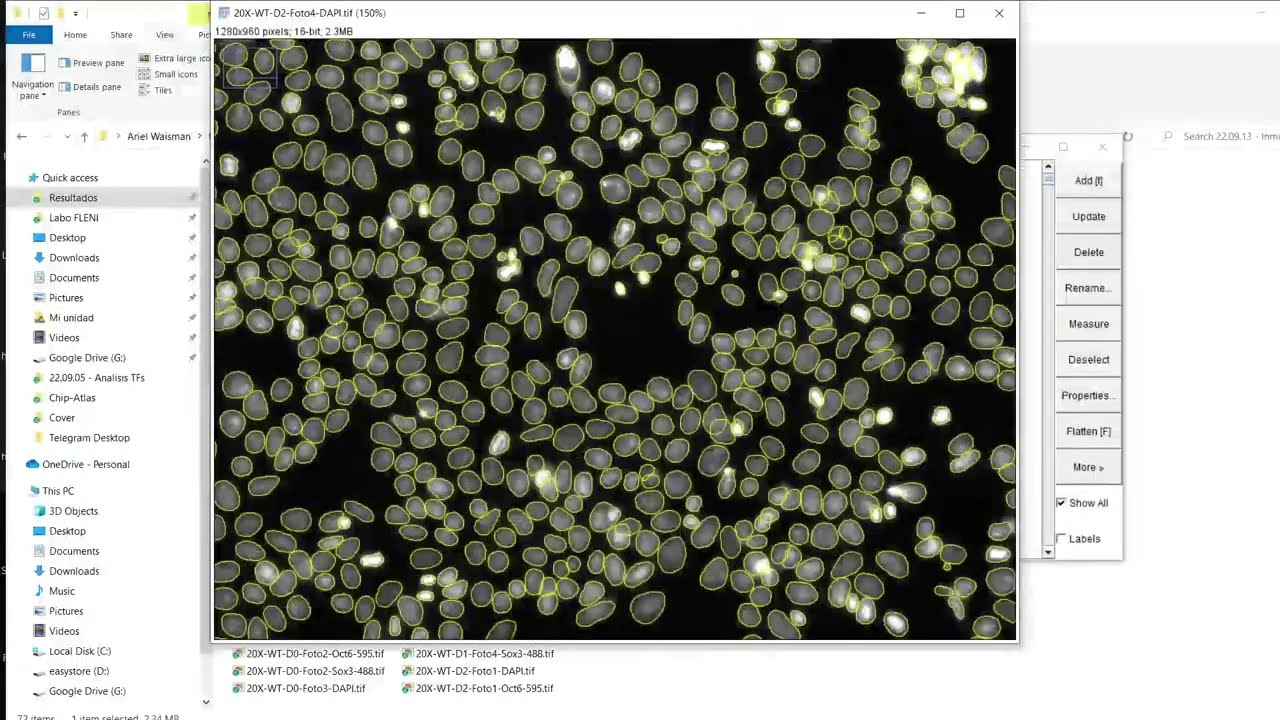Select file 20X-WT-D2-Foto1-DAPI.tif
This screenshot has height=720, width=1280.
click(x=468, y=671)
